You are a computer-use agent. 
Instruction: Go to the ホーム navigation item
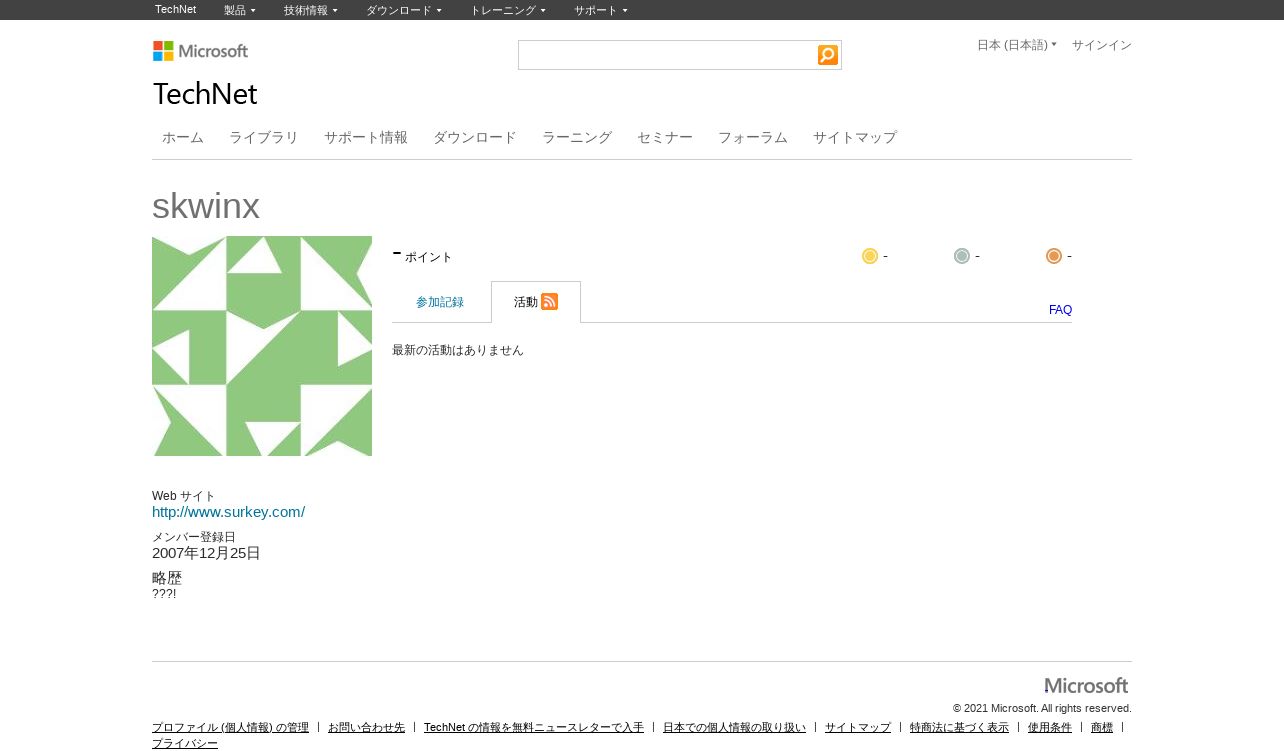coord(183,138)
